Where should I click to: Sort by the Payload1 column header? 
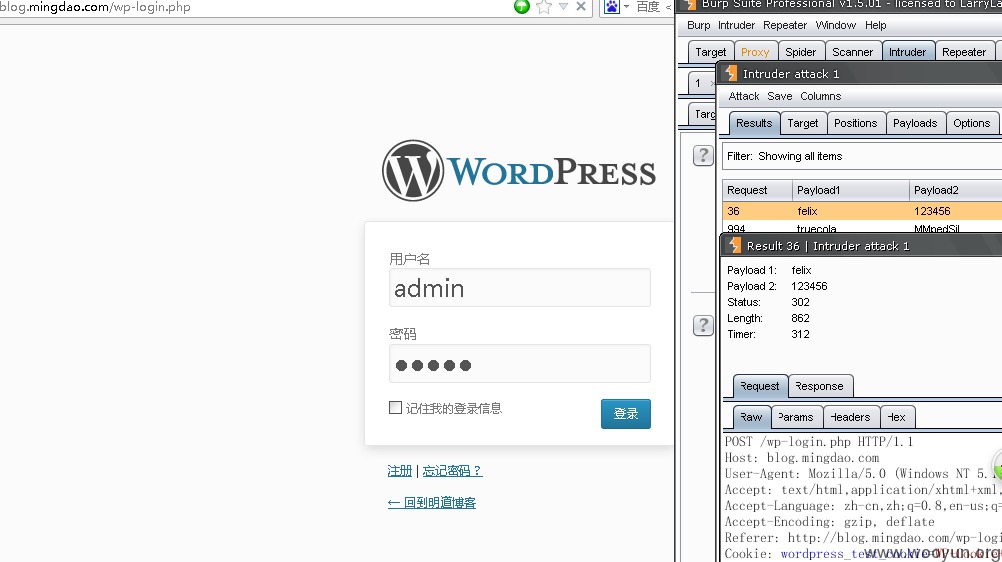[851, 191]
